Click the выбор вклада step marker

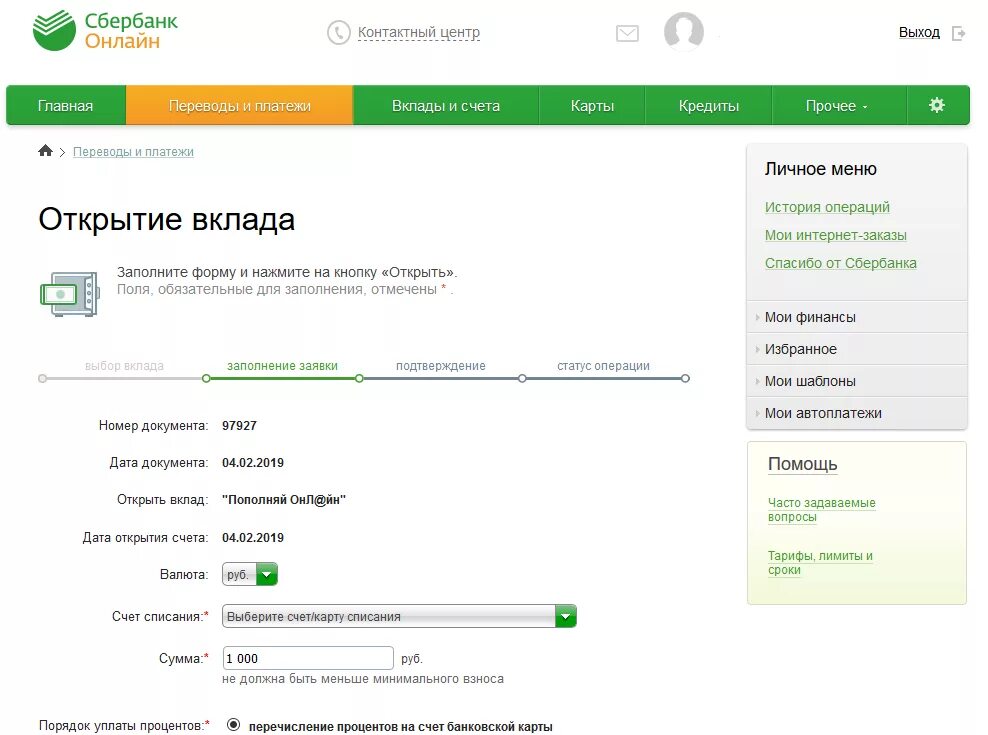point(42,379)
